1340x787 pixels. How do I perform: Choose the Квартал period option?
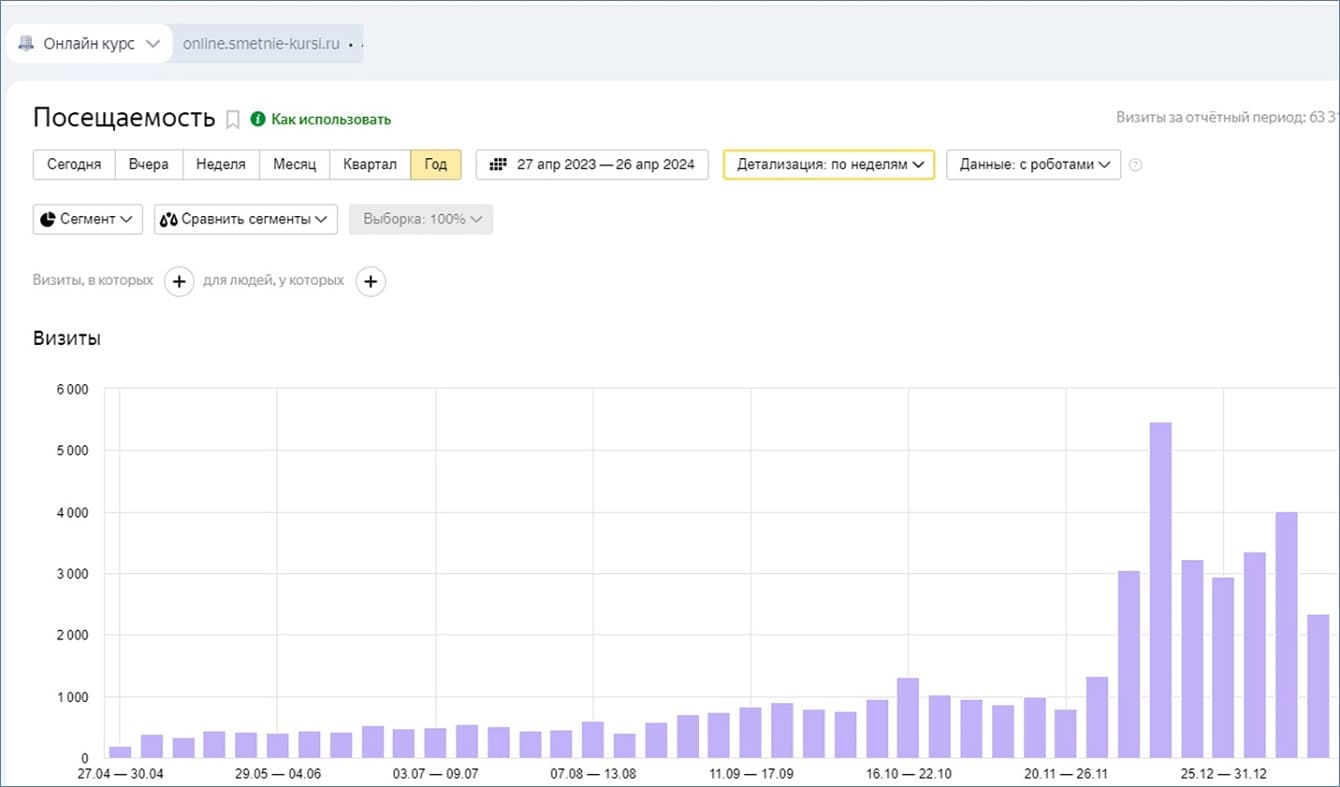(x=370, y=164)
